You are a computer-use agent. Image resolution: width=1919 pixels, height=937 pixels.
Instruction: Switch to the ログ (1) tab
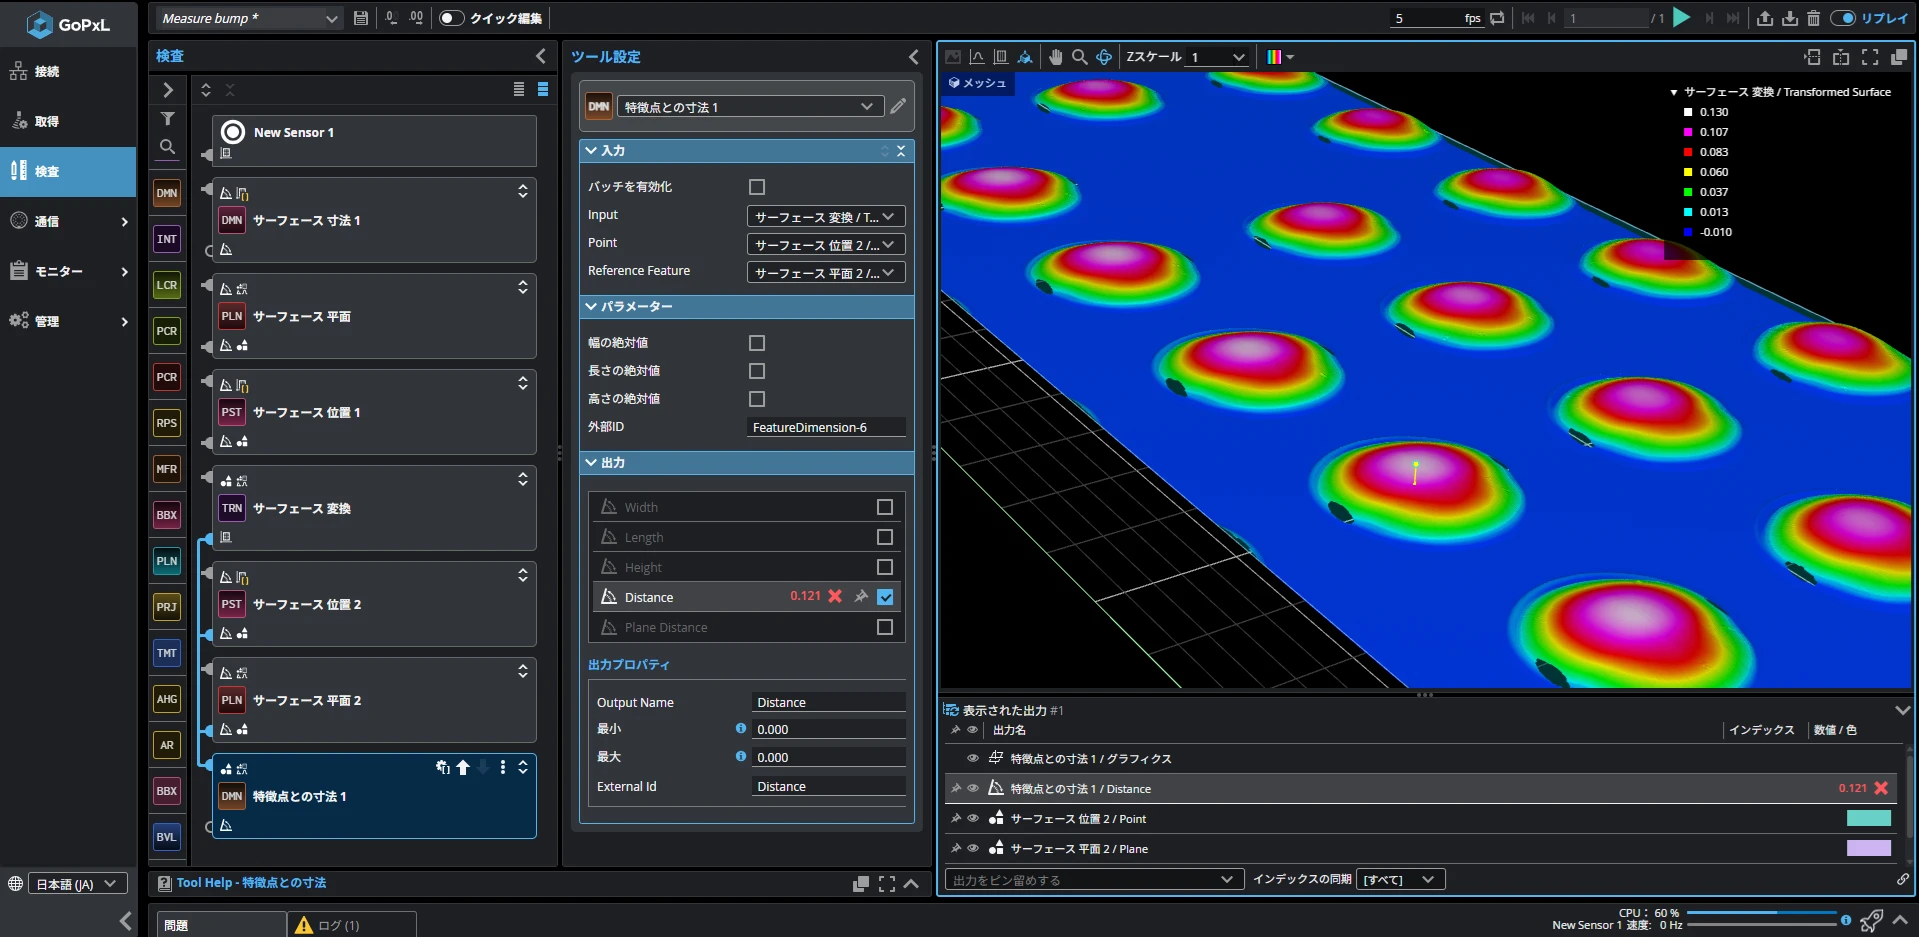click(x=340, y=925)
